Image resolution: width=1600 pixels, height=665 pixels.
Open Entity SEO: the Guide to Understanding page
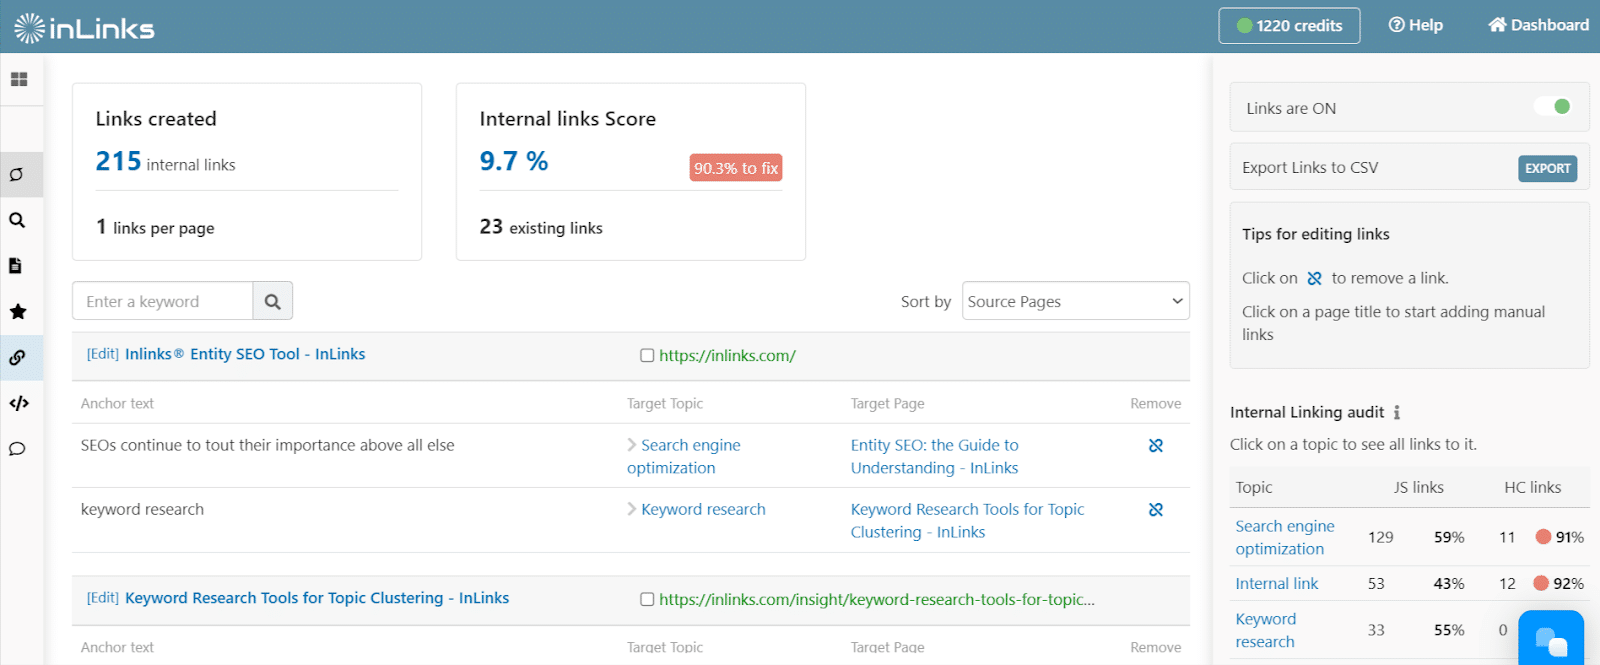pos(935,456)
